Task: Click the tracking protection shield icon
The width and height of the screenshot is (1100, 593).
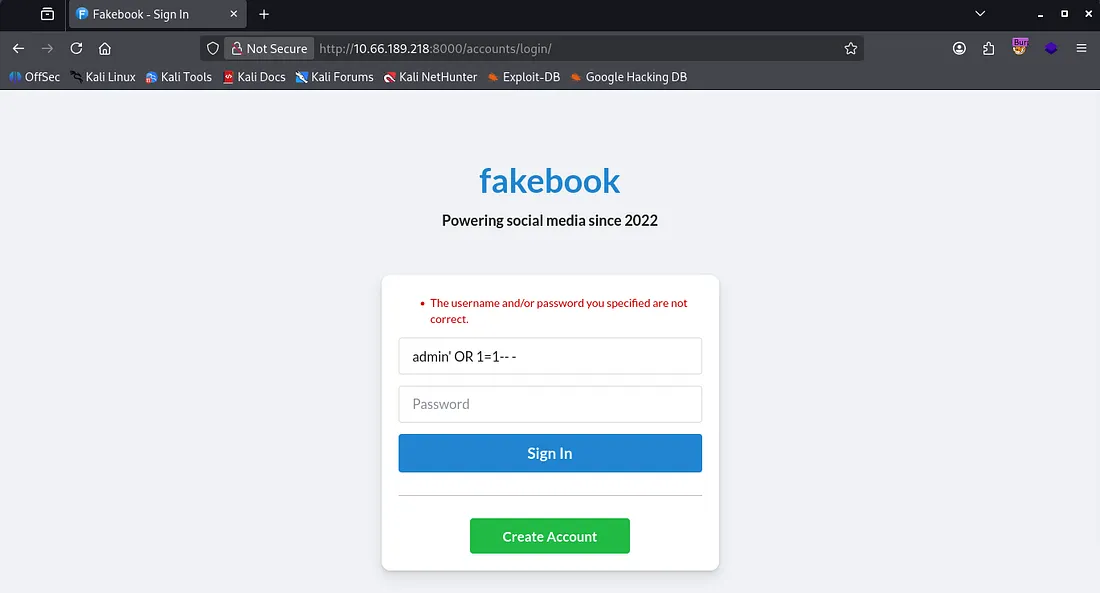Action: click(x=212, y=48)
